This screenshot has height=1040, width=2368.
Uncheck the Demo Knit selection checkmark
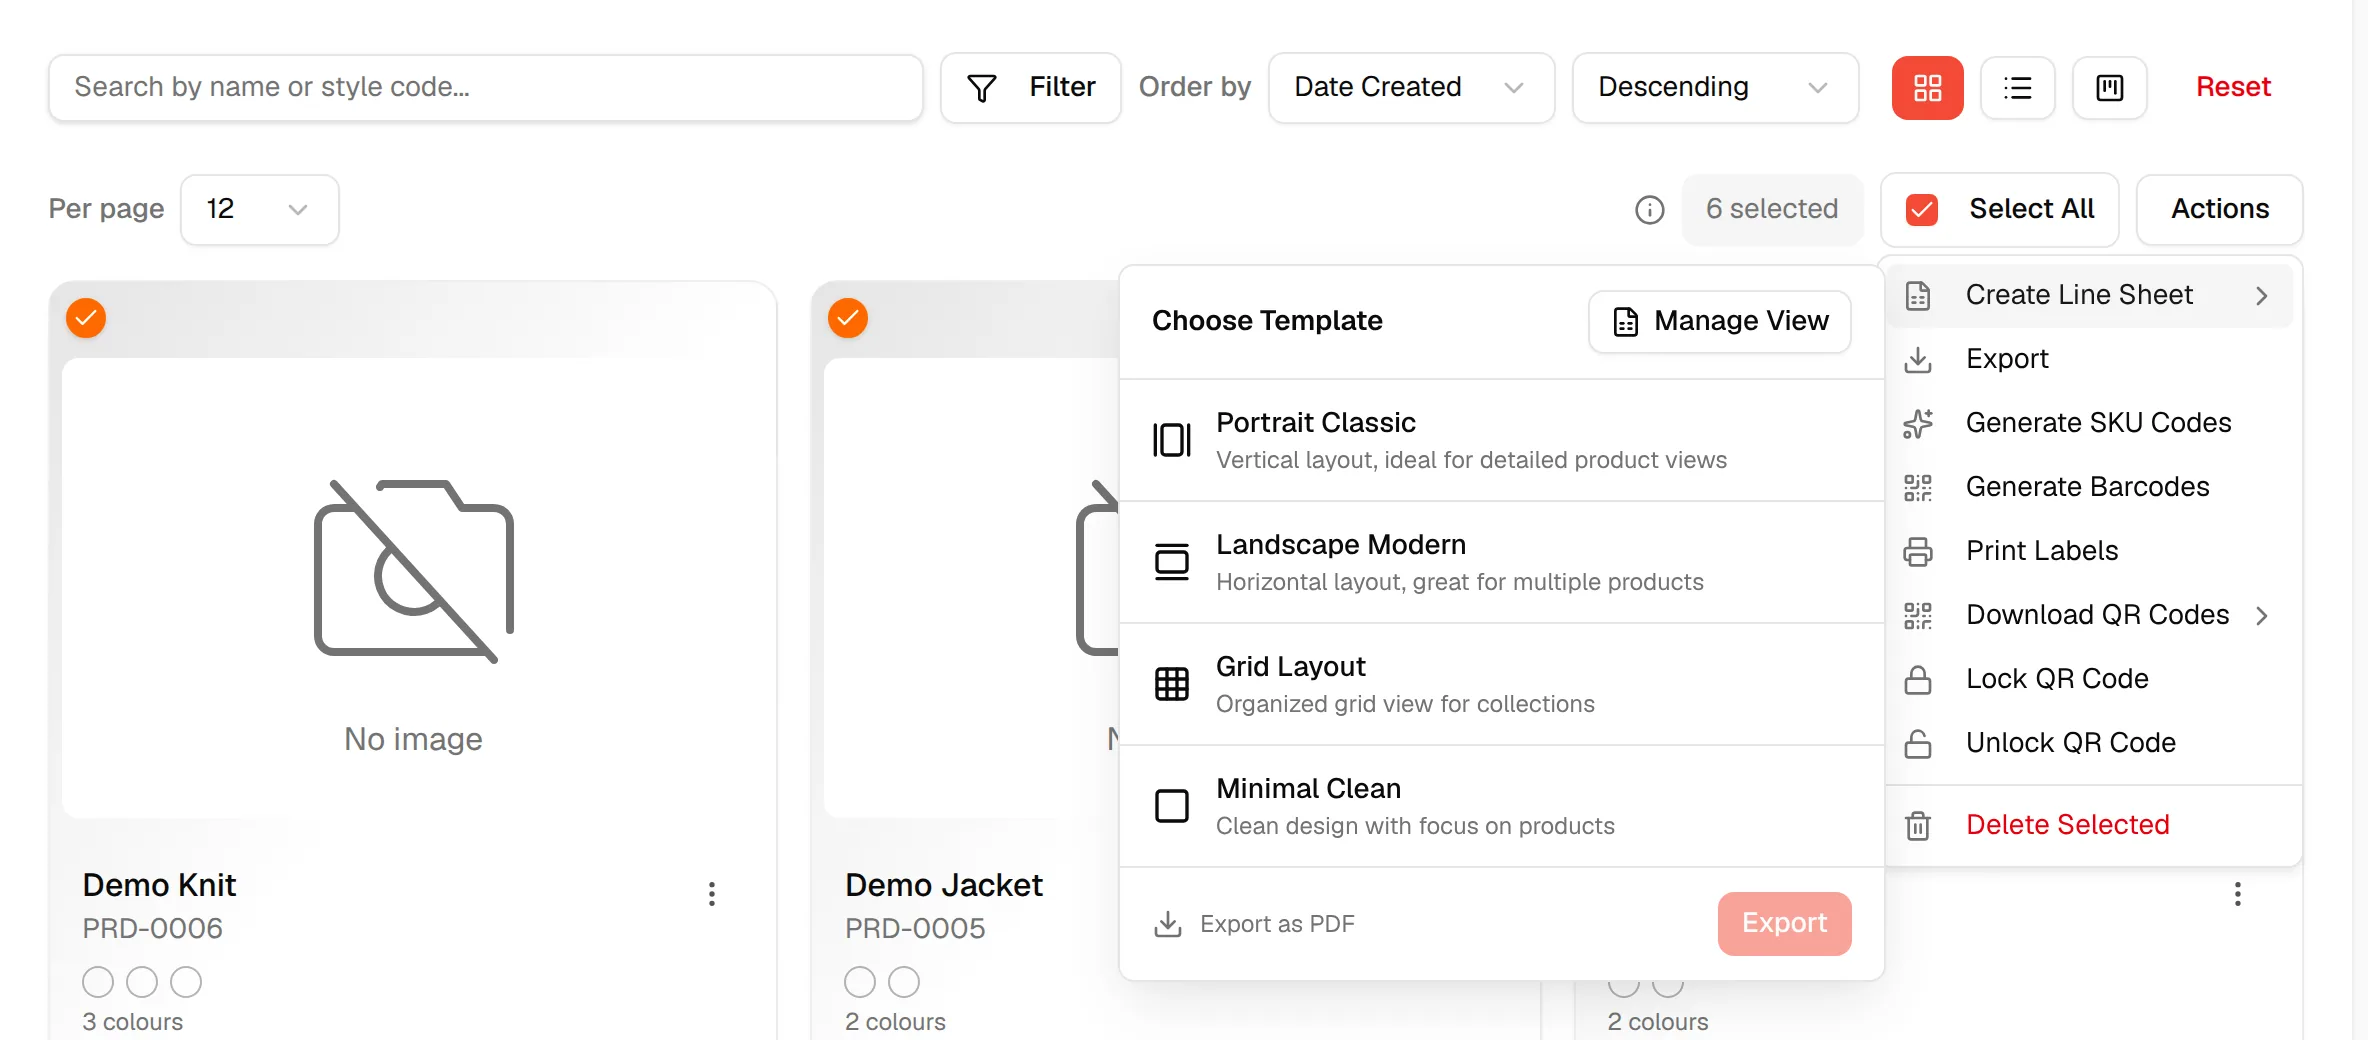click(86, 318)
